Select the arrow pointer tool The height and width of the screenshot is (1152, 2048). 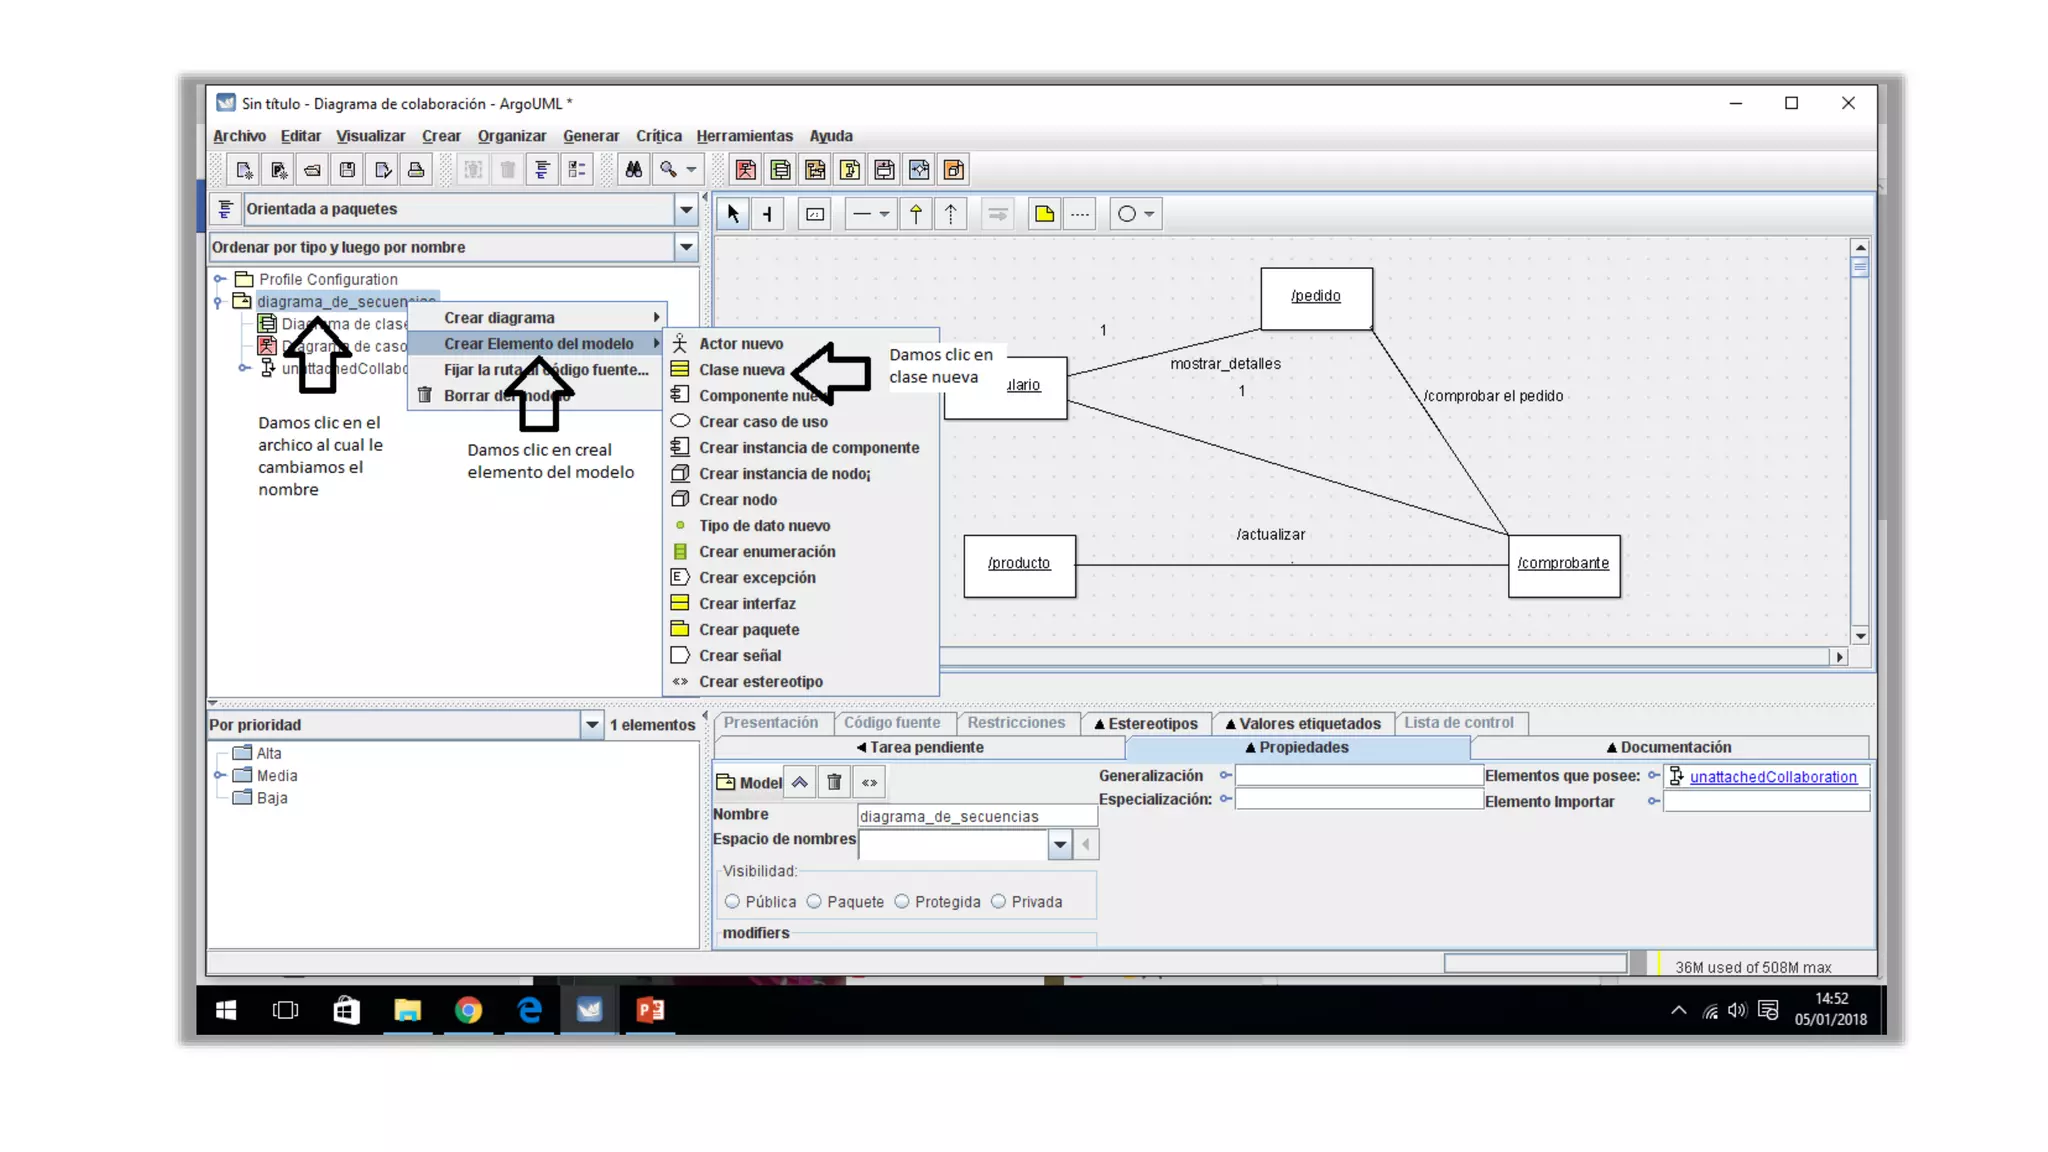(733, 214)
